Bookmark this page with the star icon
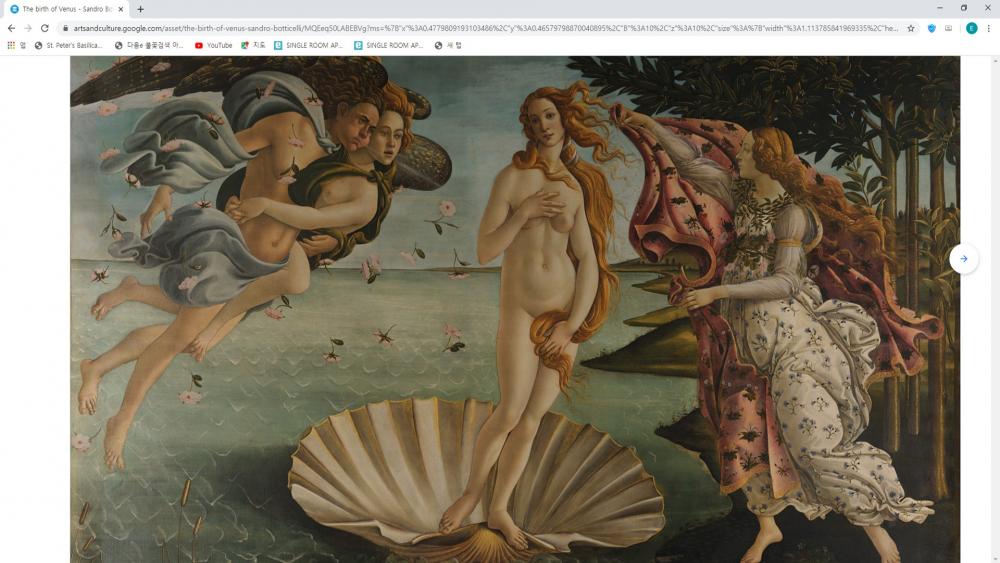Screen dimensions: 1000x563 click(911, 28)
